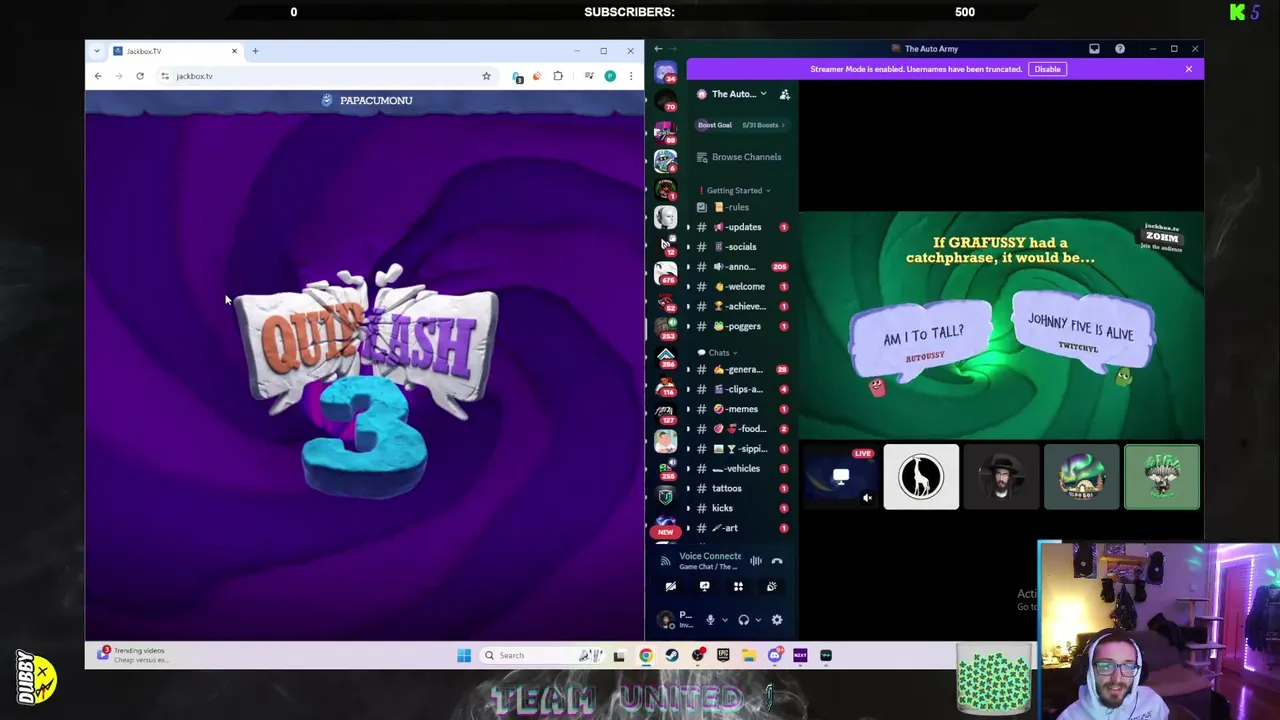The image size is (1280, 720).
Task: Open the Chrome profile avatar
Action: click(610, 76)
